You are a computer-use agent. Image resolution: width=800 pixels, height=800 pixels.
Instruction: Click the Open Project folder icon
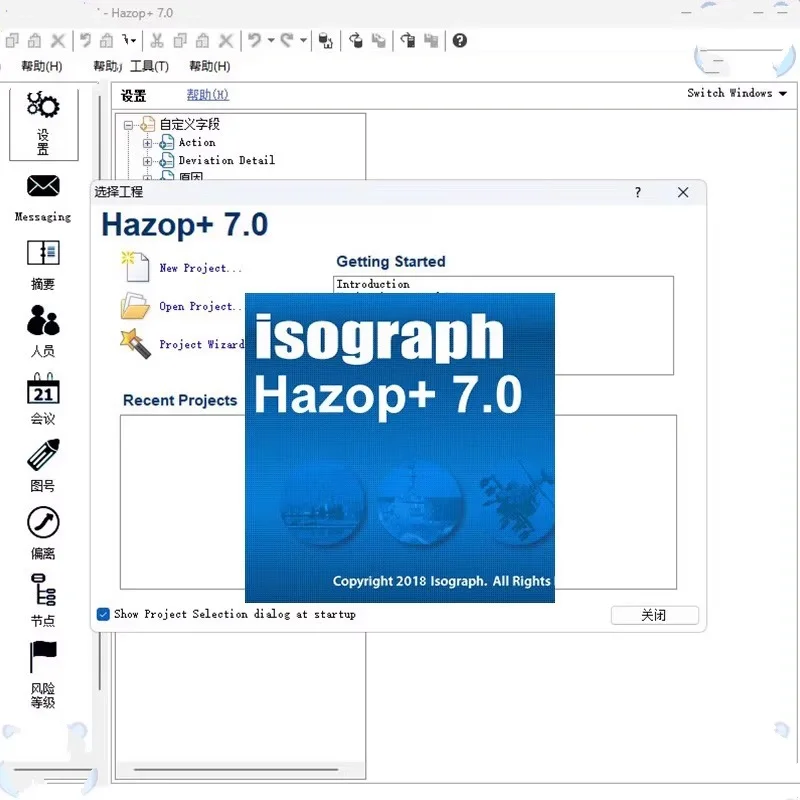coord(135,305)
